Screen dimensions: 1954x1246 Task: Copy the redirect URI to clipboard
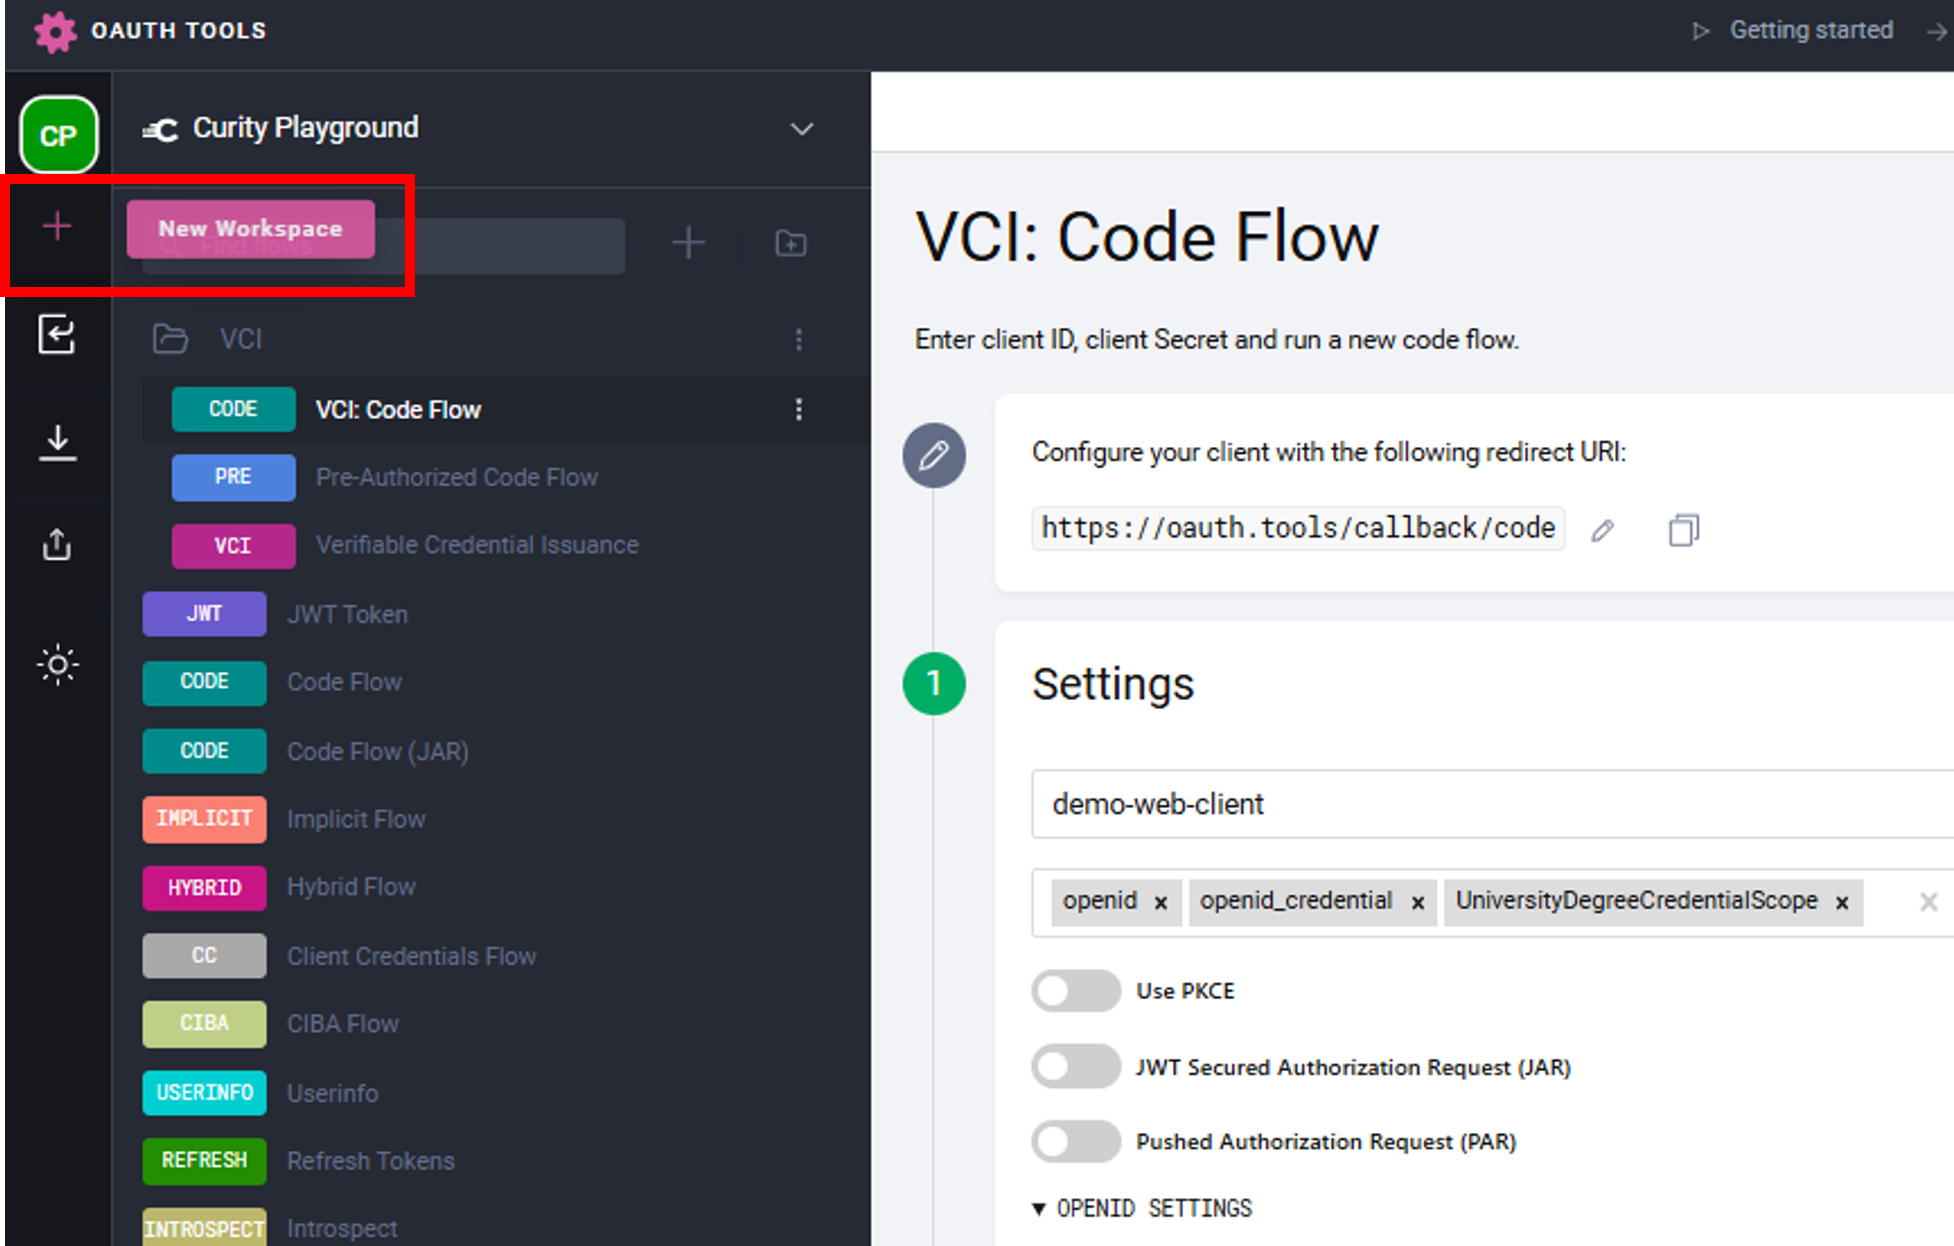pos(1684,529)
